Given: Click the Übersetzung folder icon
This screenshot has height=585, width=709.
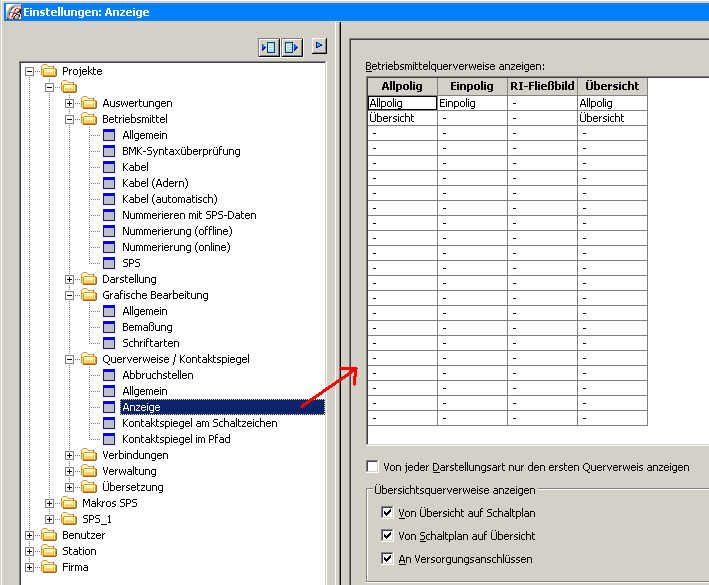Looking at the screenshot, I should click(x=89, y=487).
